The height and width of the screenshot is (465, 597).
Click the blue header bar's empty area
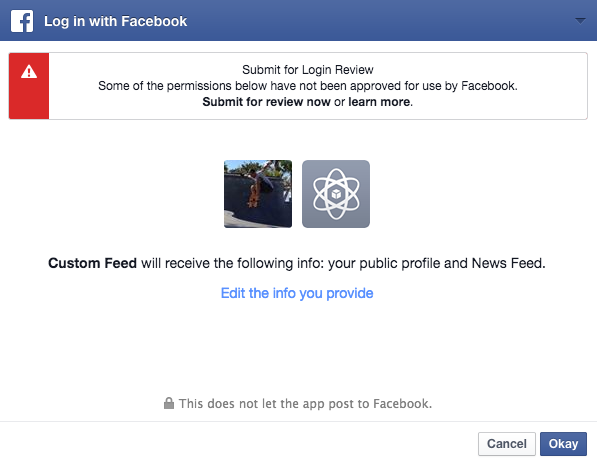[381, 21]
